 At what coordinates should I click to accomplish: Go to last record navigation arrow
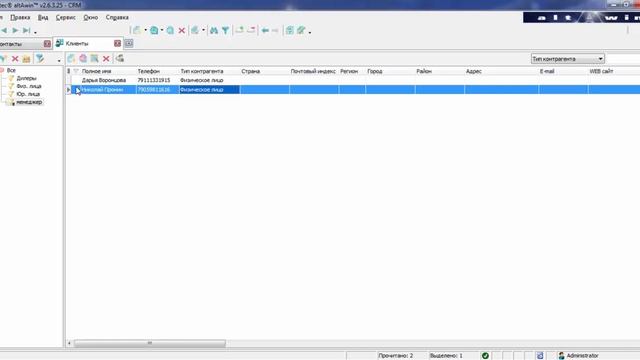26,31
